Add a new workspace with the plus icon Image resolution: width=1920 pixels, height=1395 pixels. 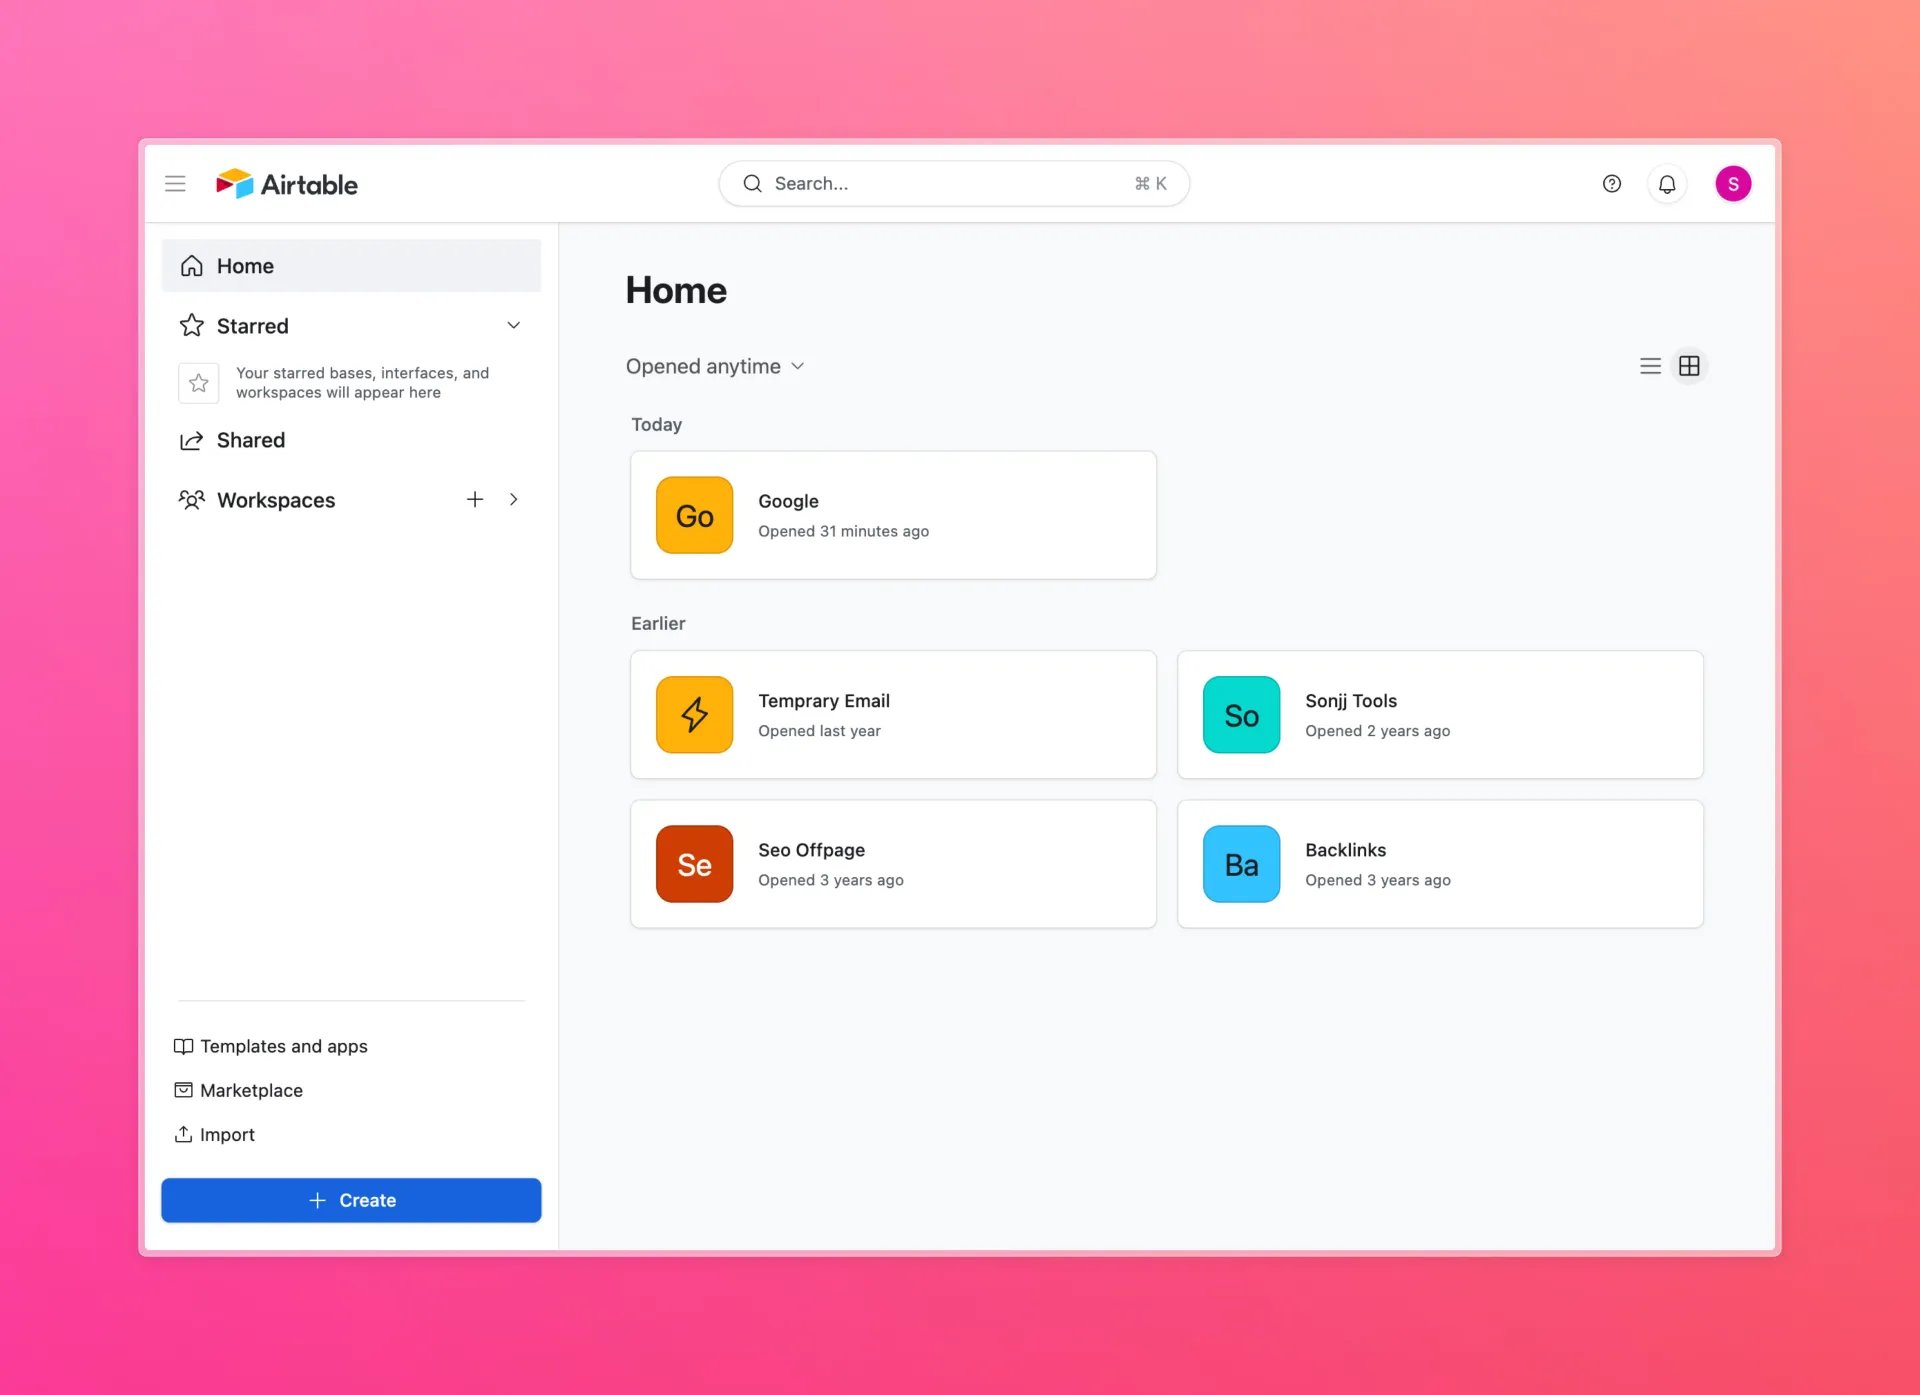[475, 499]
